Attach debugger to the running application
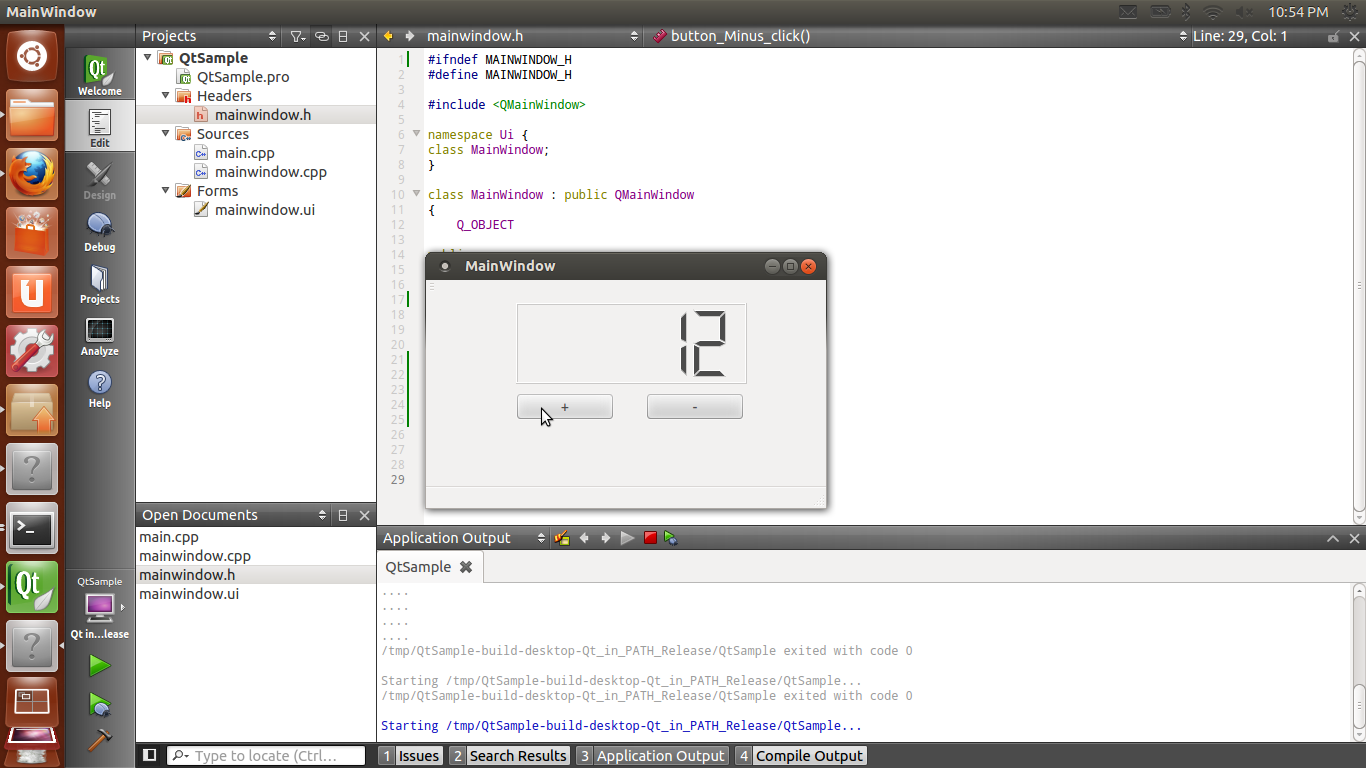This screenshot has height=768, width=1366. [x=671, y=538]
